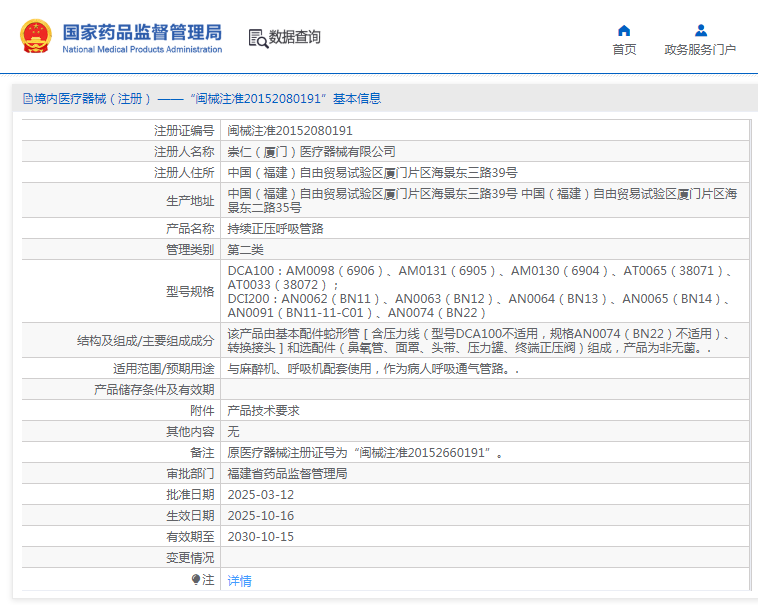Click the National Medical Products Administration subtitle
This screenshot has width=758, height=605.
click(x=142, y=49)
